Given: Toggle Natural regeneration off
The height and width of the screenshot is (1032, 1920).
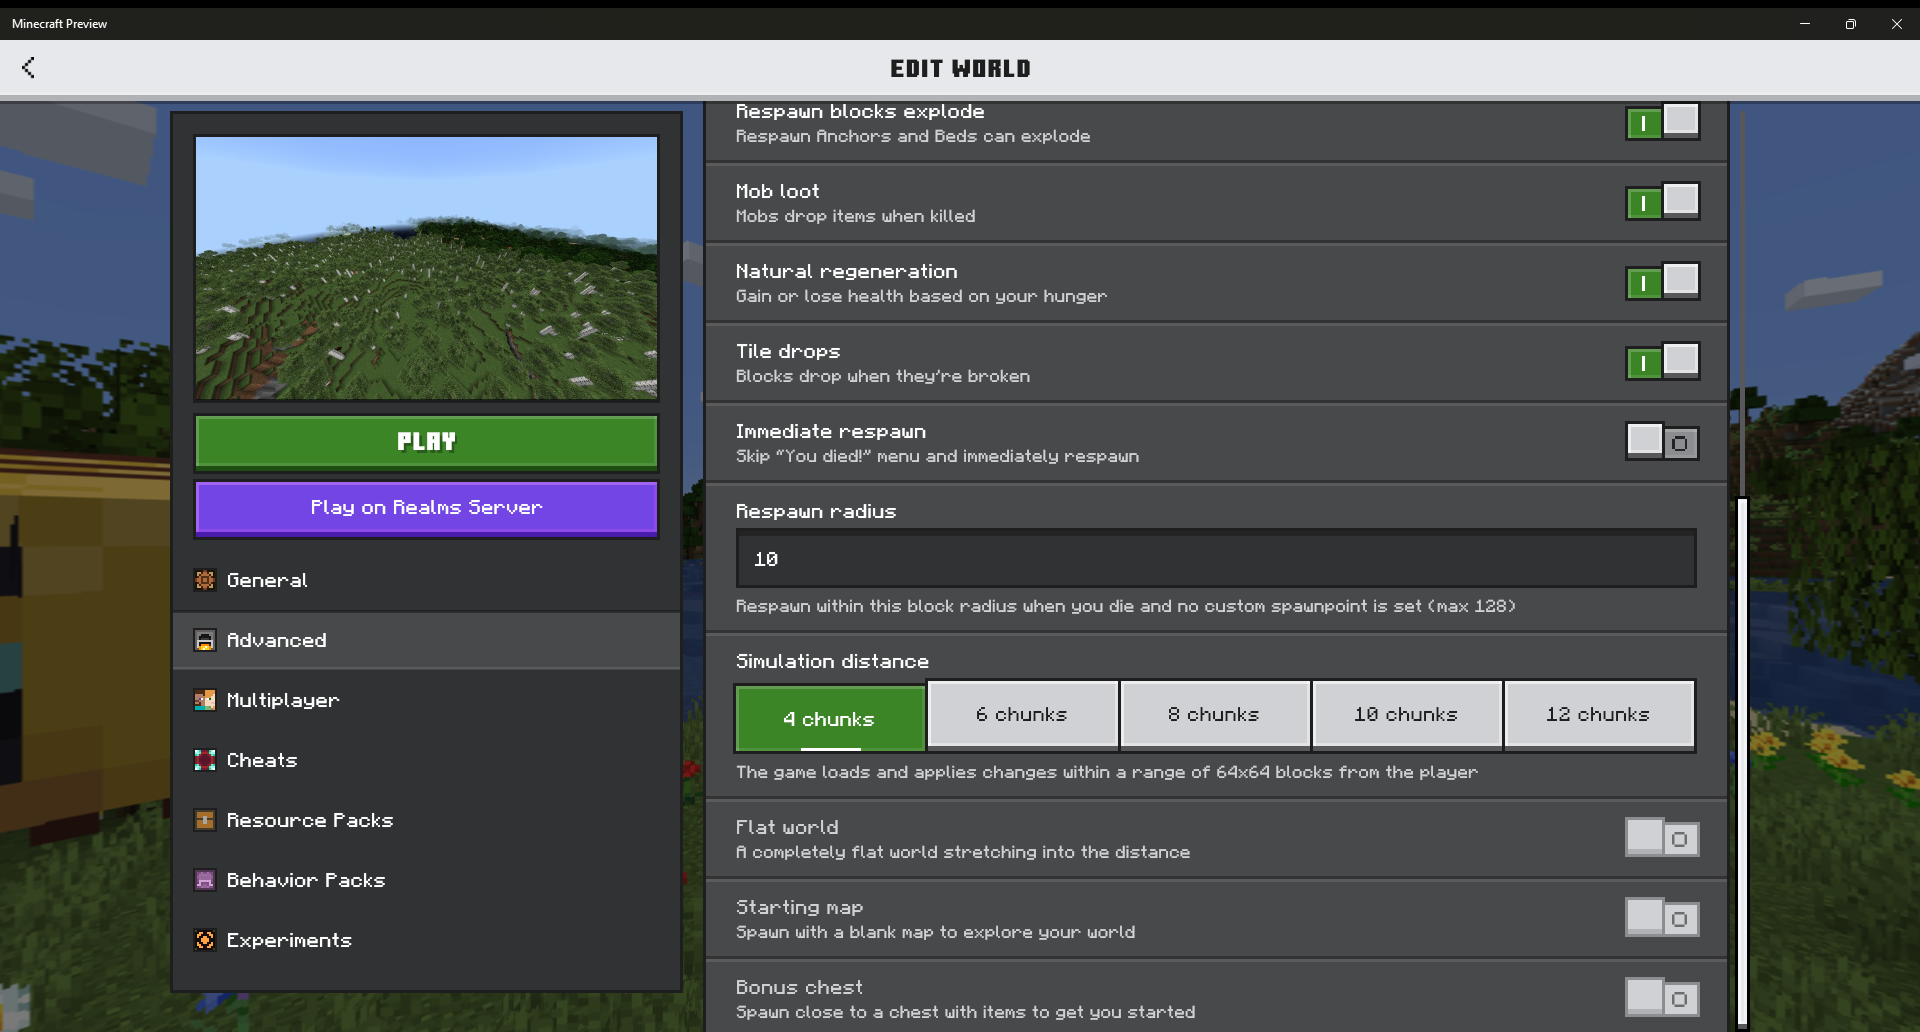Looking at the screenshot, I should tap(1663, 282).
